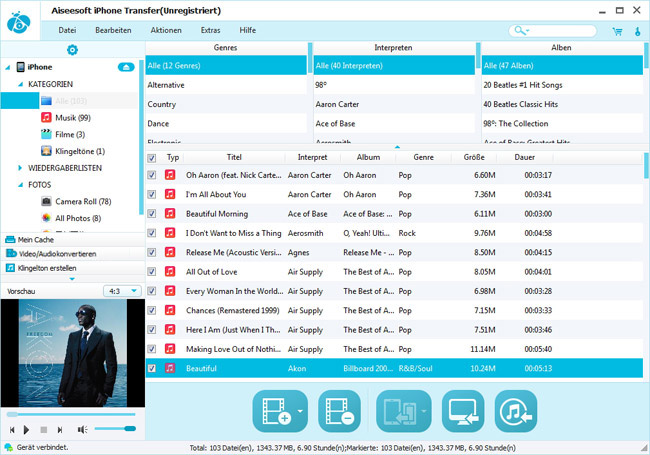Uncheck Every Woman In the World checkbox

pyautogui.click(x=152, y=291)
